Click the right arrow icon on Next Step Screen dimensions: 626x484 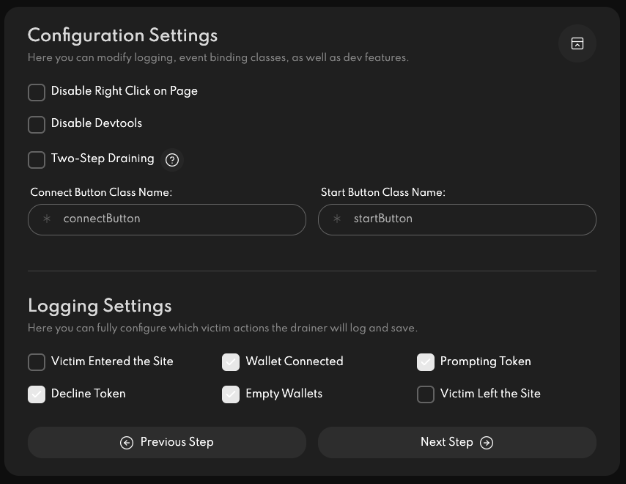click(x=487, y=442)
